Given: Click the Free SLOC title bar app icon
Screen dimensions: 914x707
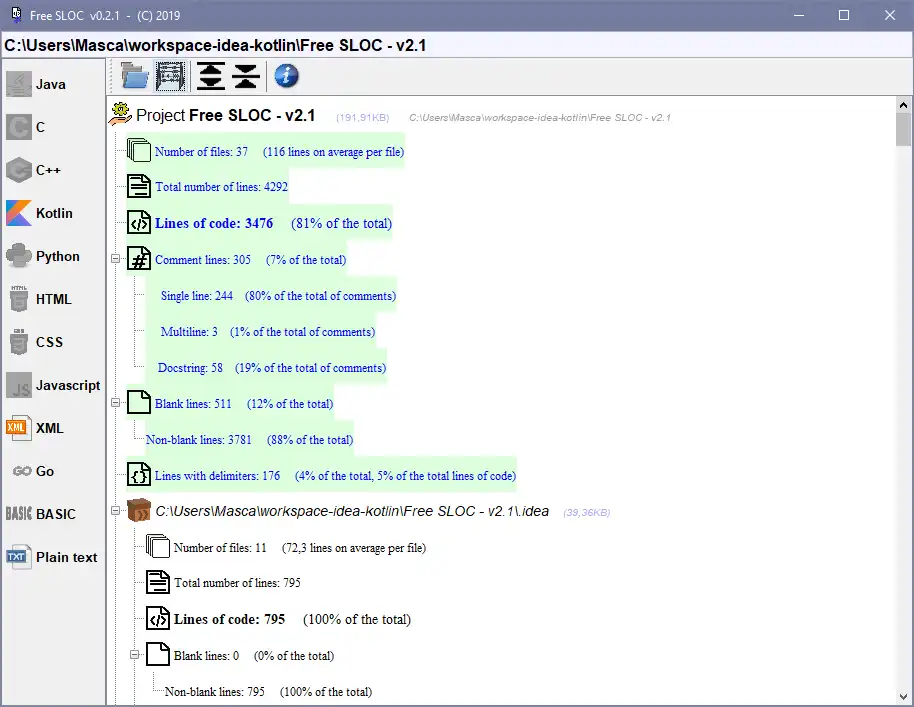Looking at the screenshot, I should [16, 15].
